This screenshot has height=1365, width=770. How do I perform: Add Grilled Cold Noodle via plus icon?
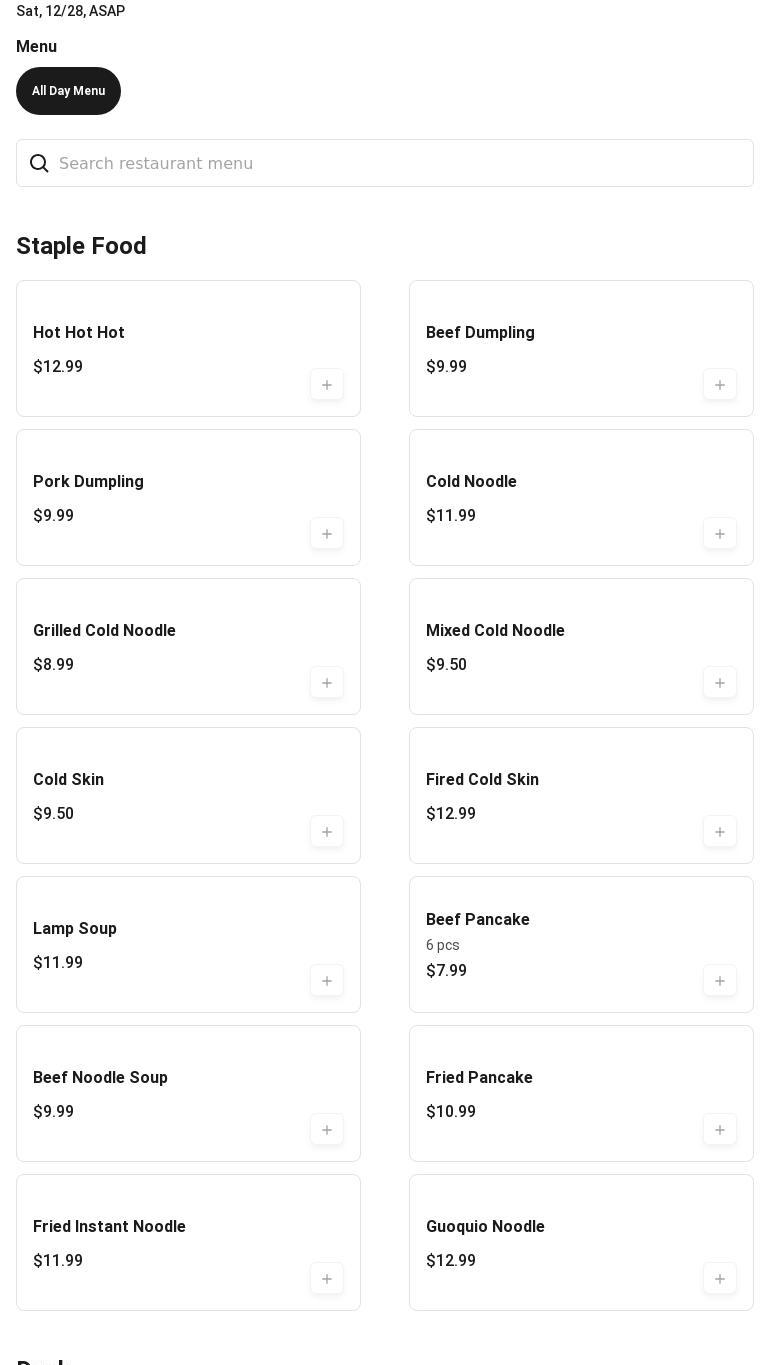click(x=326, y=683)
